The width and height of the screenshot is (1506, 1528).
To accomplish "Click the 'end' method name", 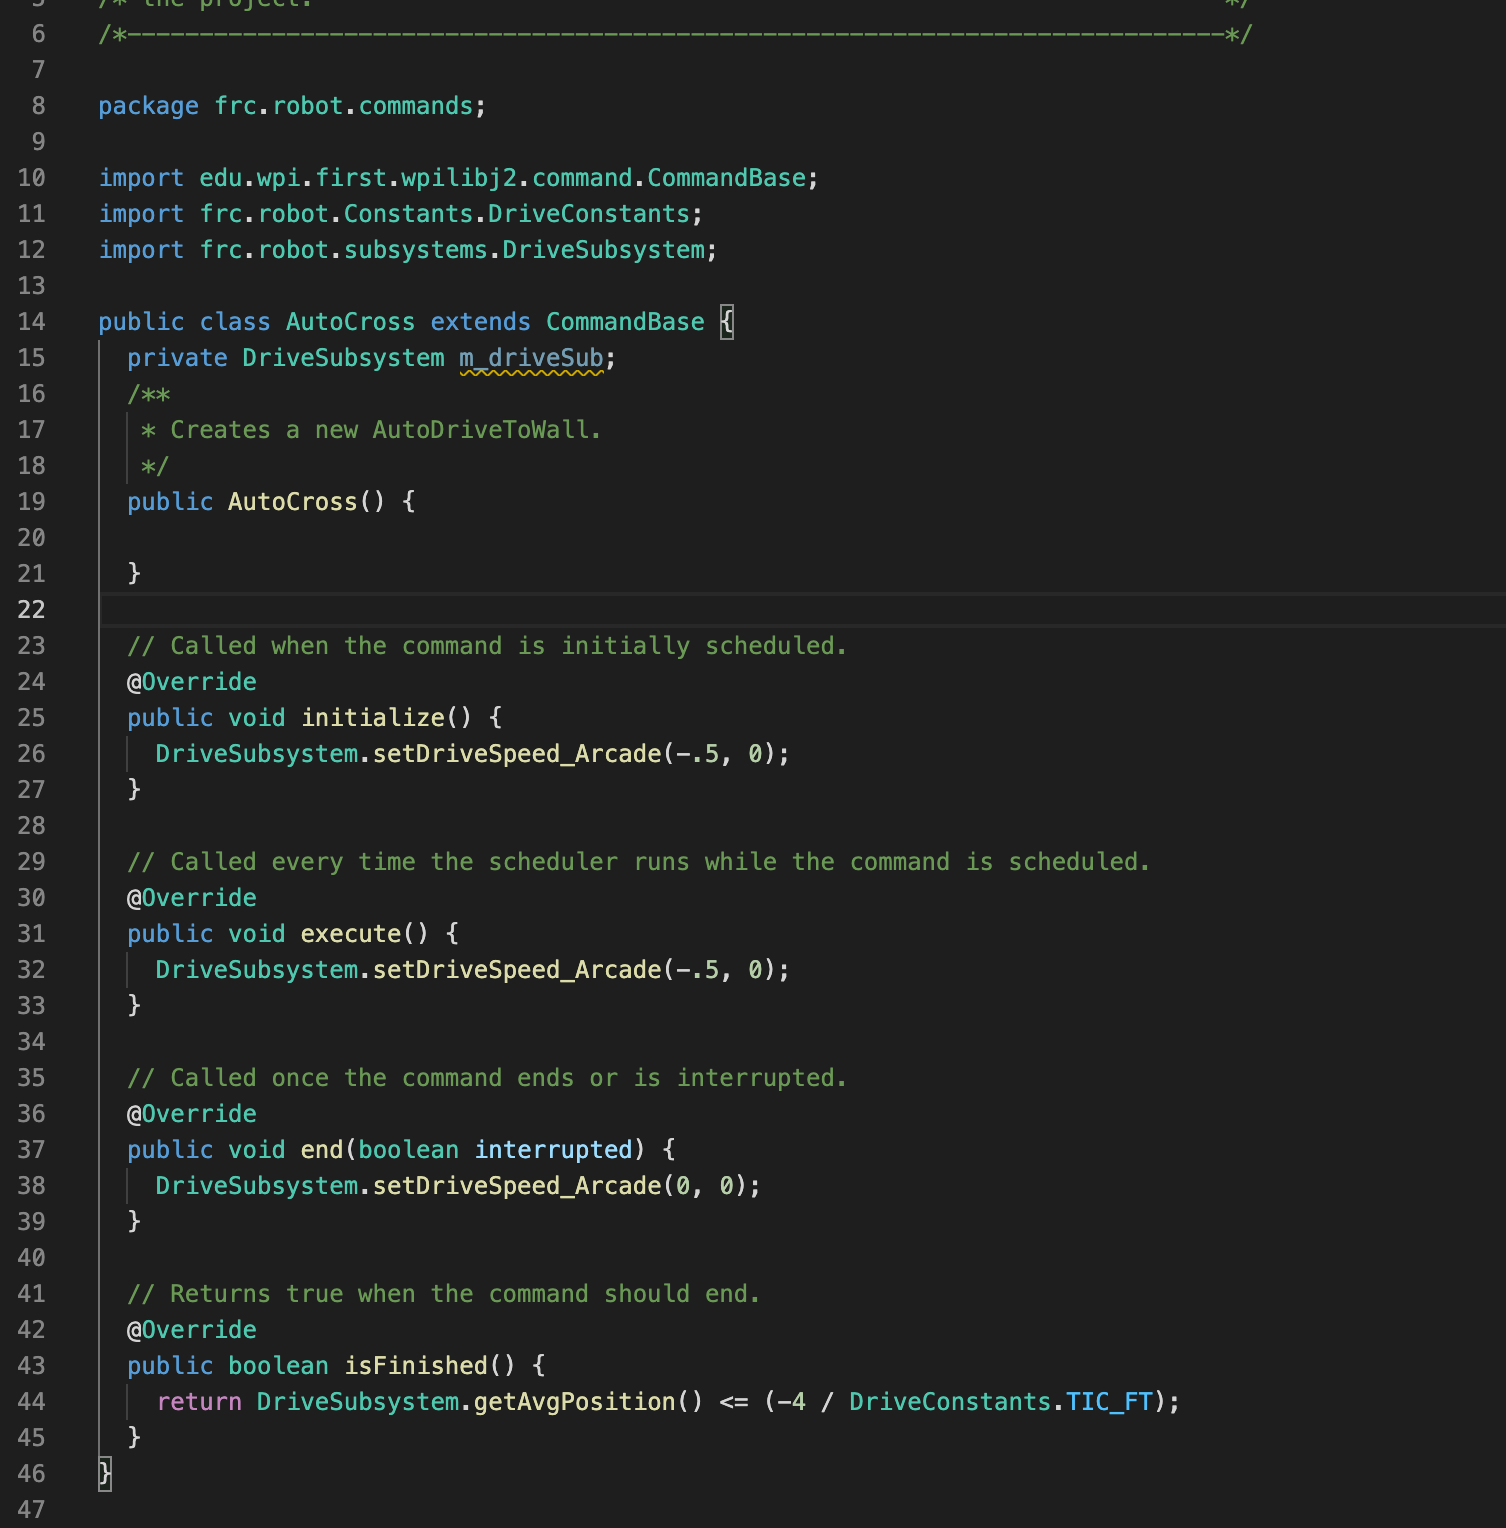I will coord(322,1150).
